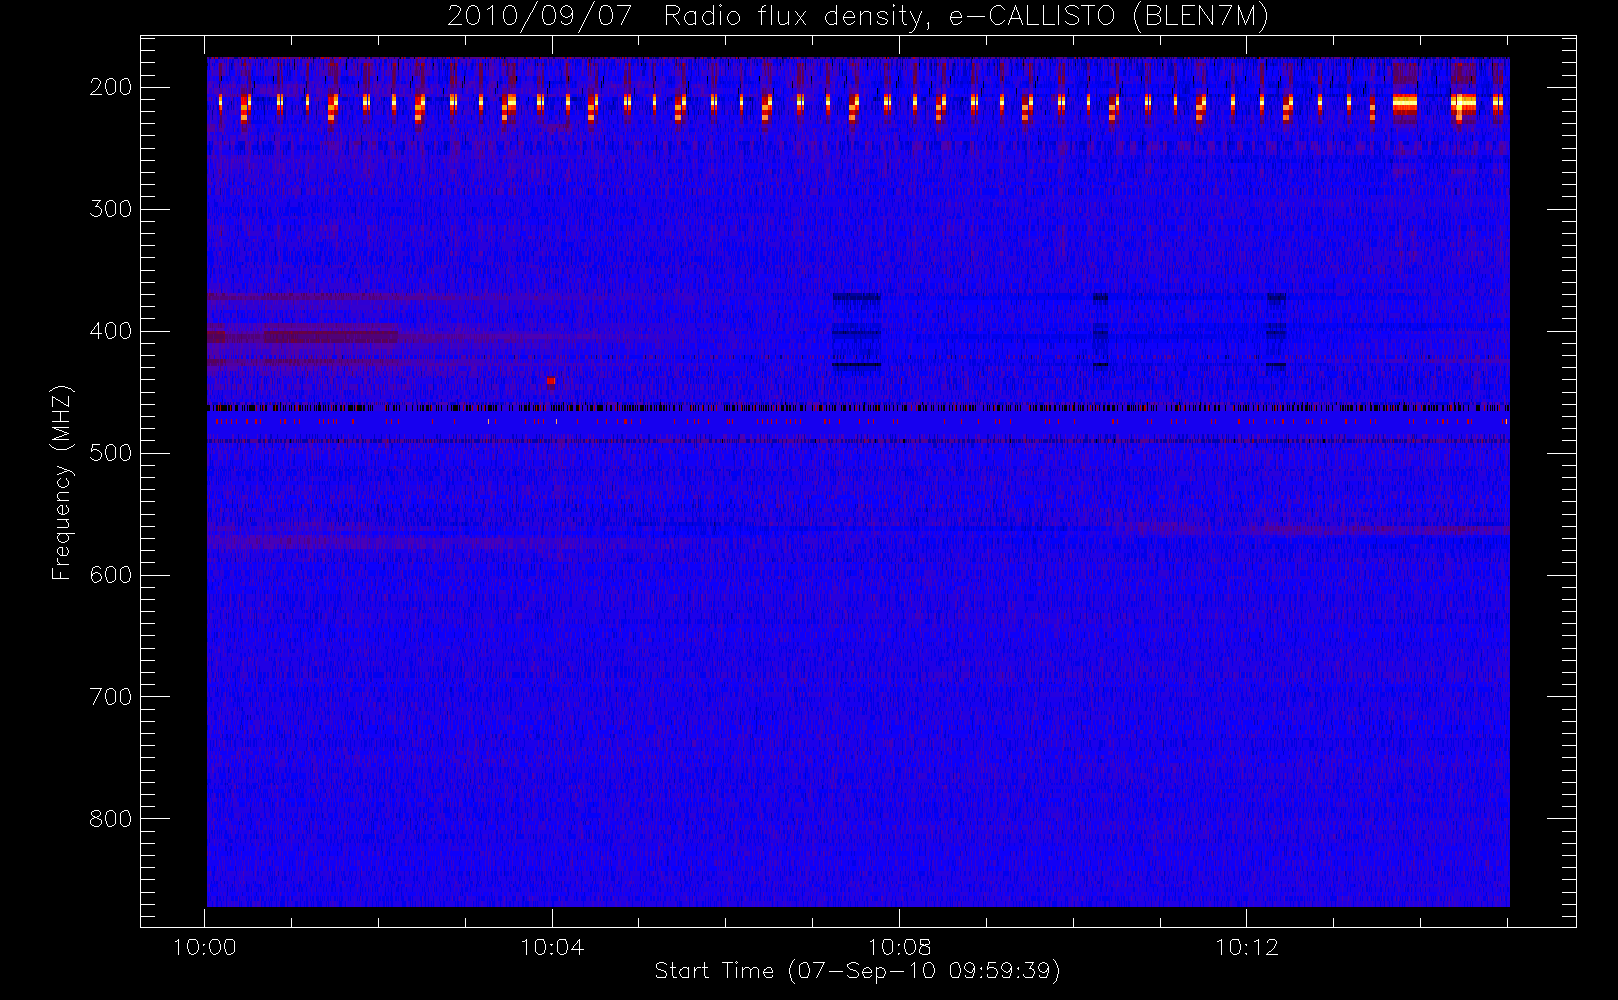This screenshot has height=1000, width=1618.
Task: Click the 200 frequency tick label
Action: pos(111,87)
